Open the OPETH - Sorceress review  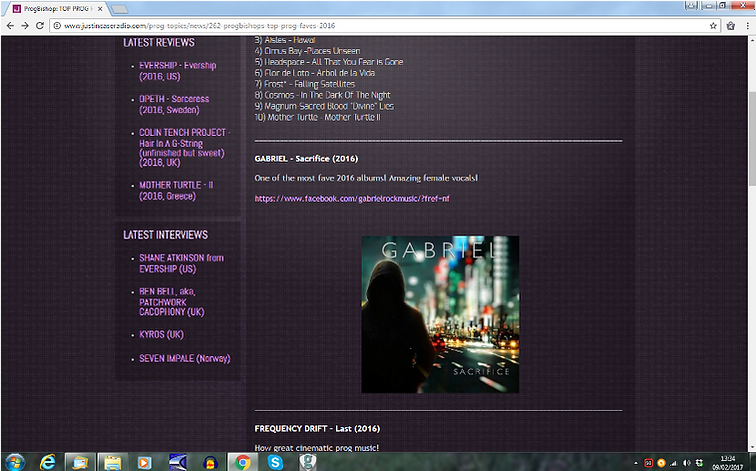pos(174,104)
